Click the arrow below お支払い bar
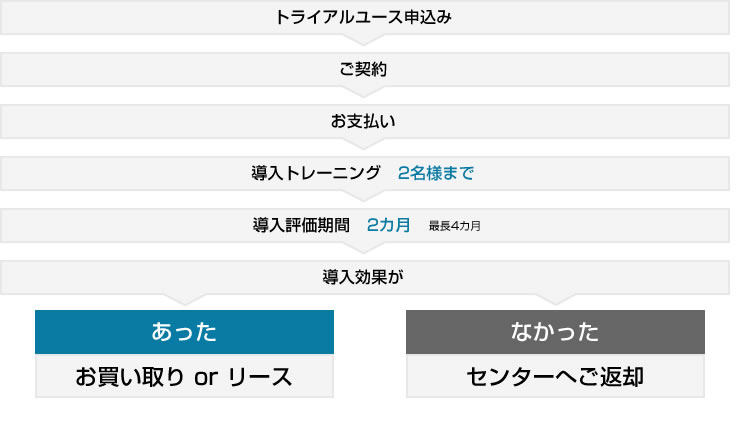Screen dimensions: 750x423 (x=364, y=144)
